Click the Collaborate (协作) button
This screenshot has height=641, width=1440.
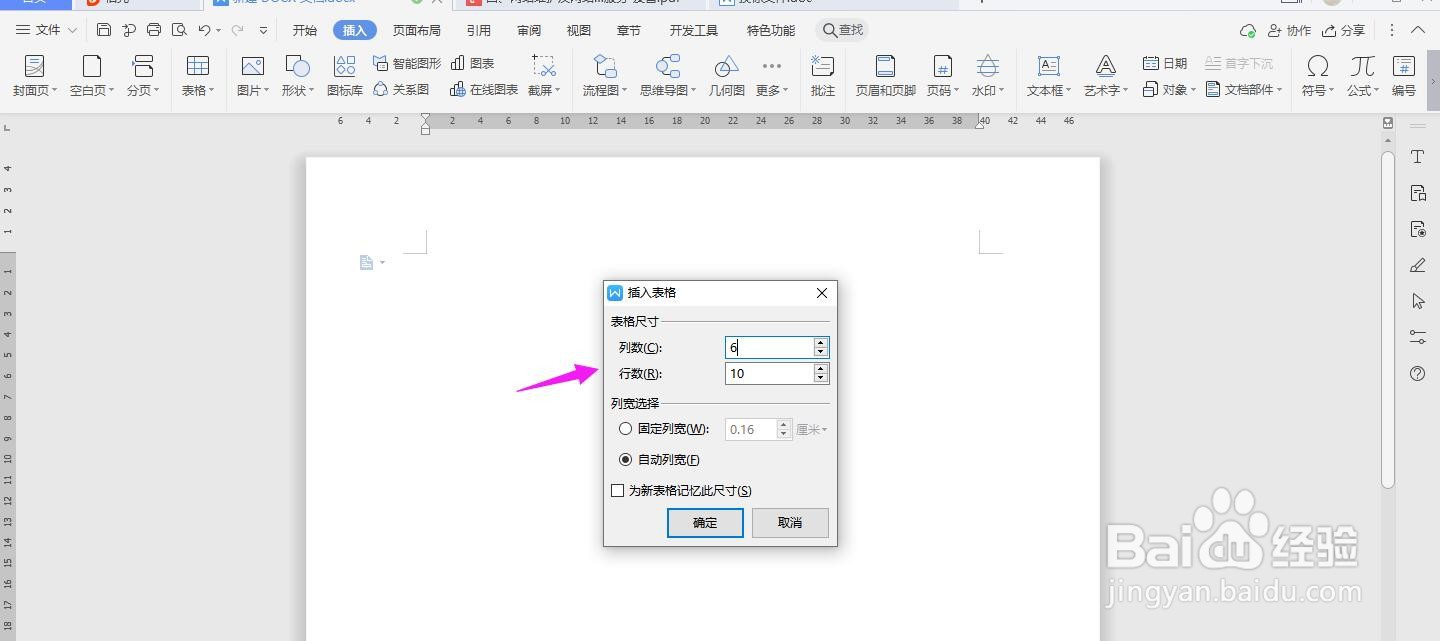1289,30
